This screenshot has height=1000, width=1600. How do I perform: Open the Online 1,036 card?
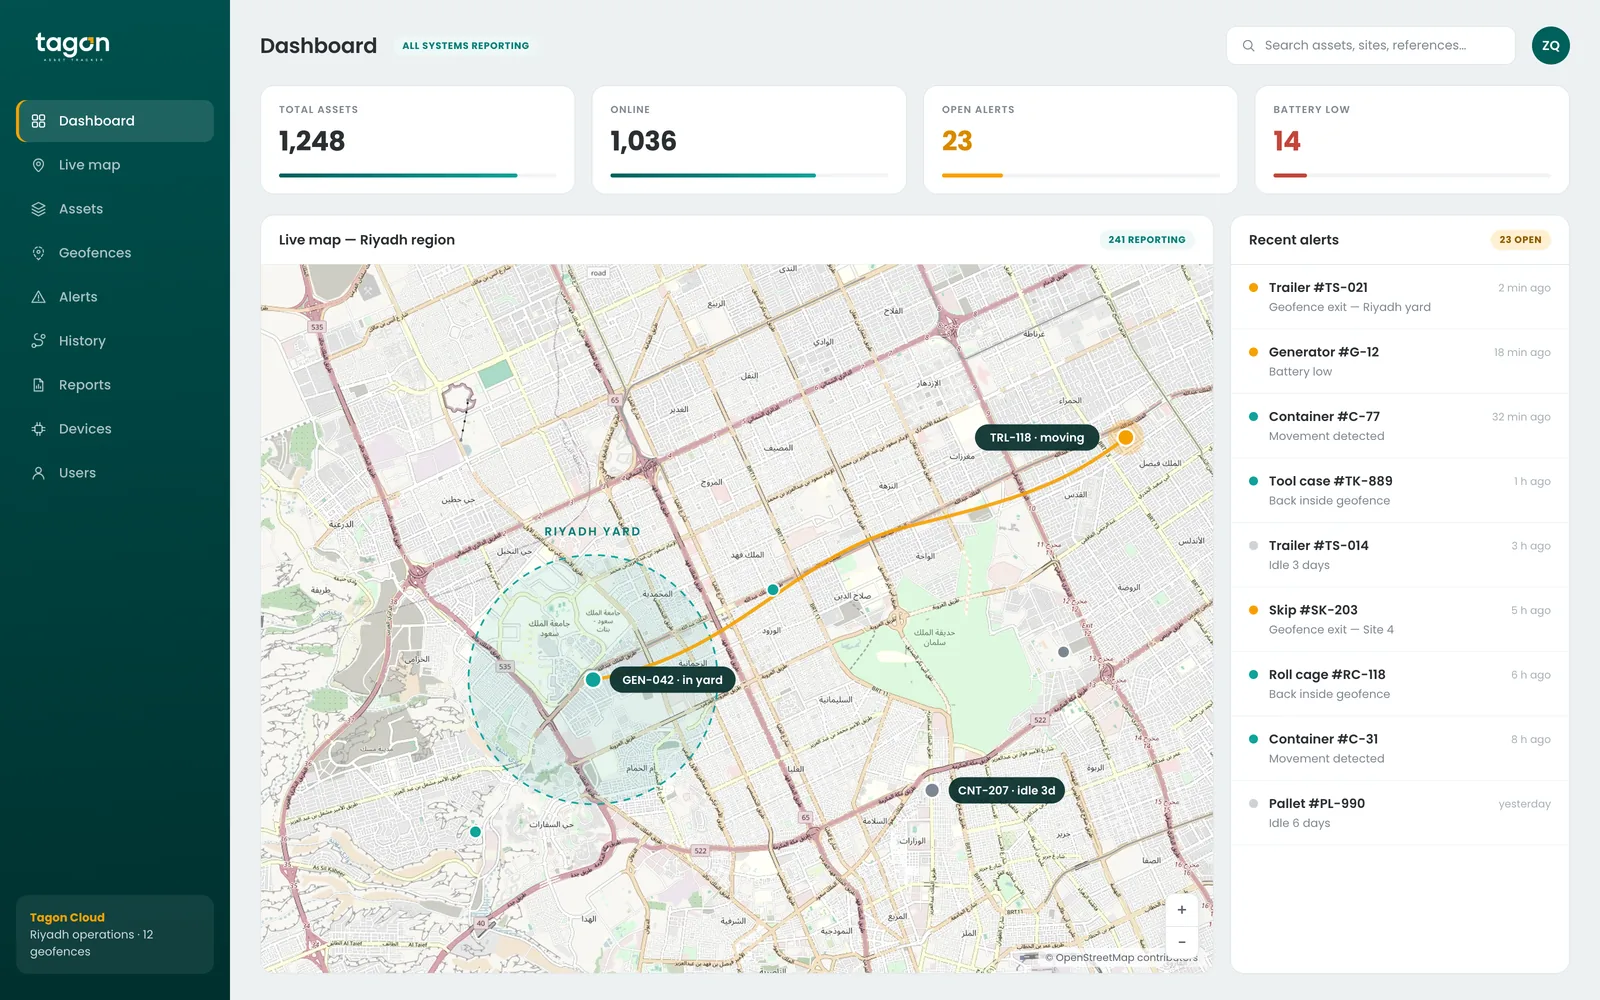pyautogui.click(x=749, y=140)
